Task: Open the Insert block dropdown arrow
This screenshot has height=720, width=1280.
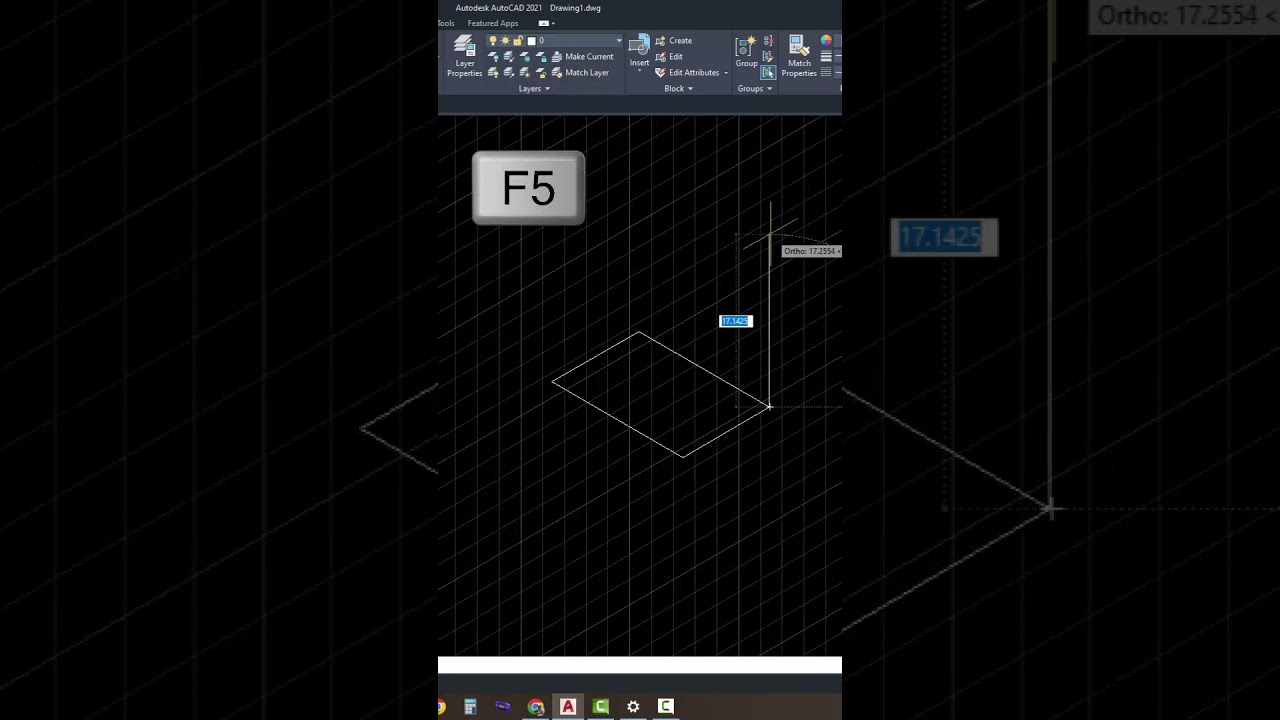Action: [639, 71]
